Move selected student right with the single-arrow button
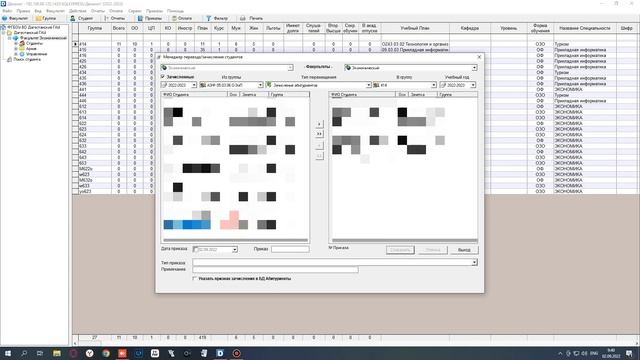This screenshot has height=360, width=640. point(319,124)
